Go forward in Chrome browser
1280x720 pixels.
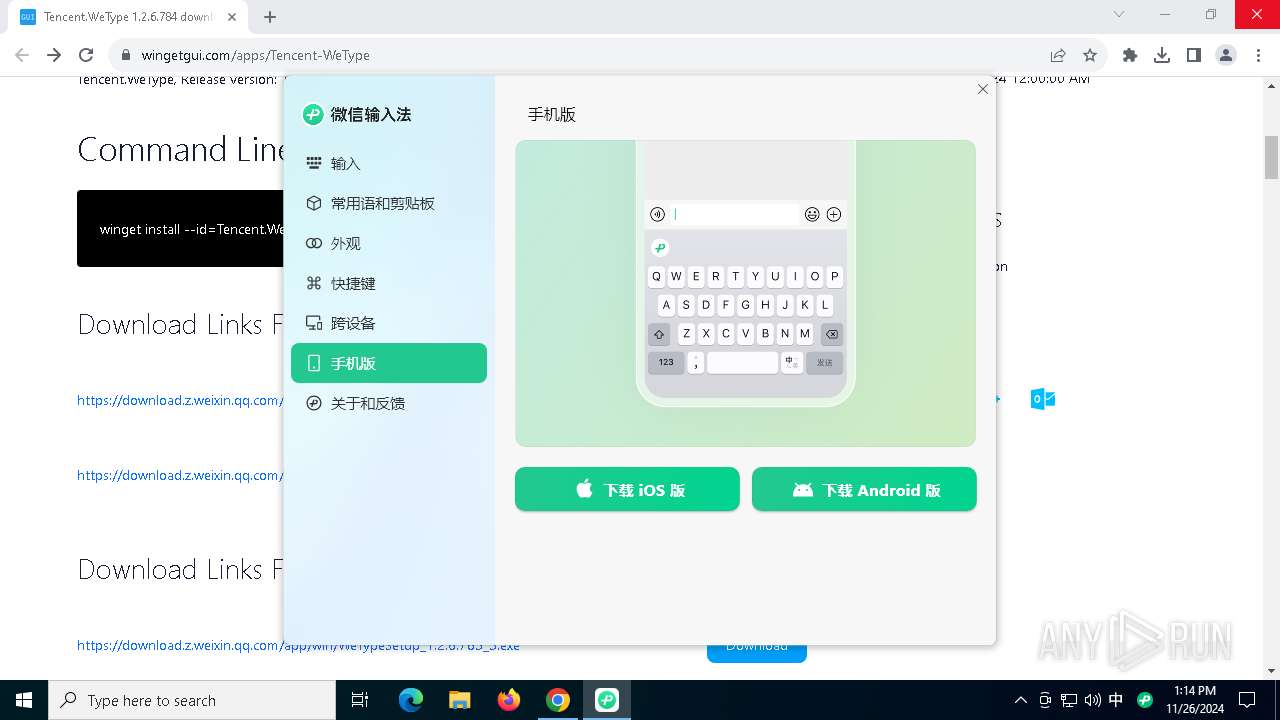54,55
